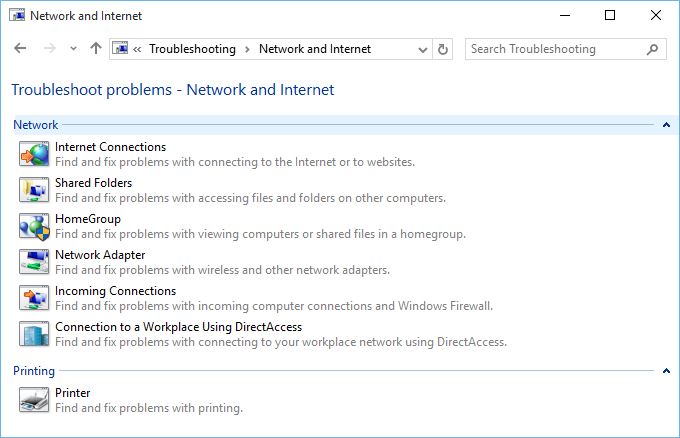
Task: Go up one level with Up arrow
Action: (96, 49)
